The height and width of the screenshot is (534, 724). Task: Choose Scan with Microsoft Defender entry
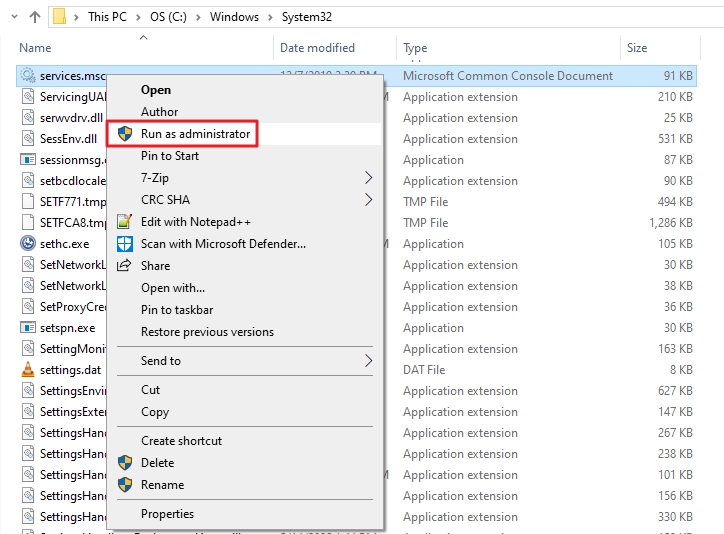coord(223,244)
